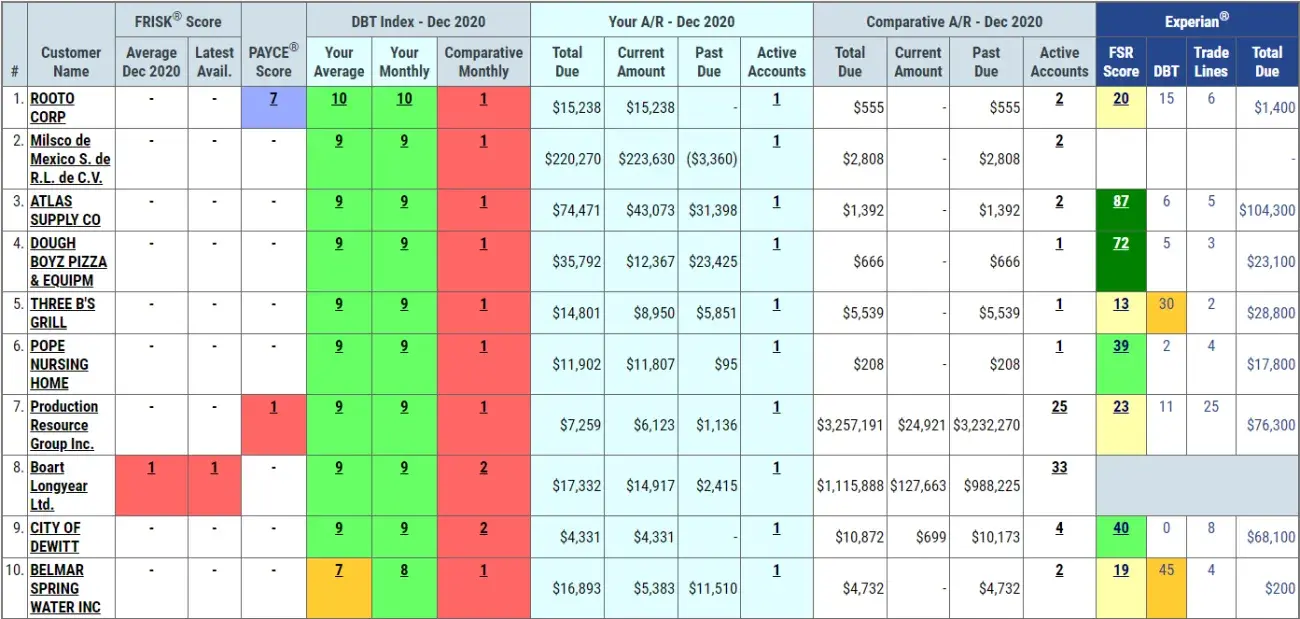1300x619 pixels.
Task: Open the ROOTO CORP customer link
Action: pos(52,107)
